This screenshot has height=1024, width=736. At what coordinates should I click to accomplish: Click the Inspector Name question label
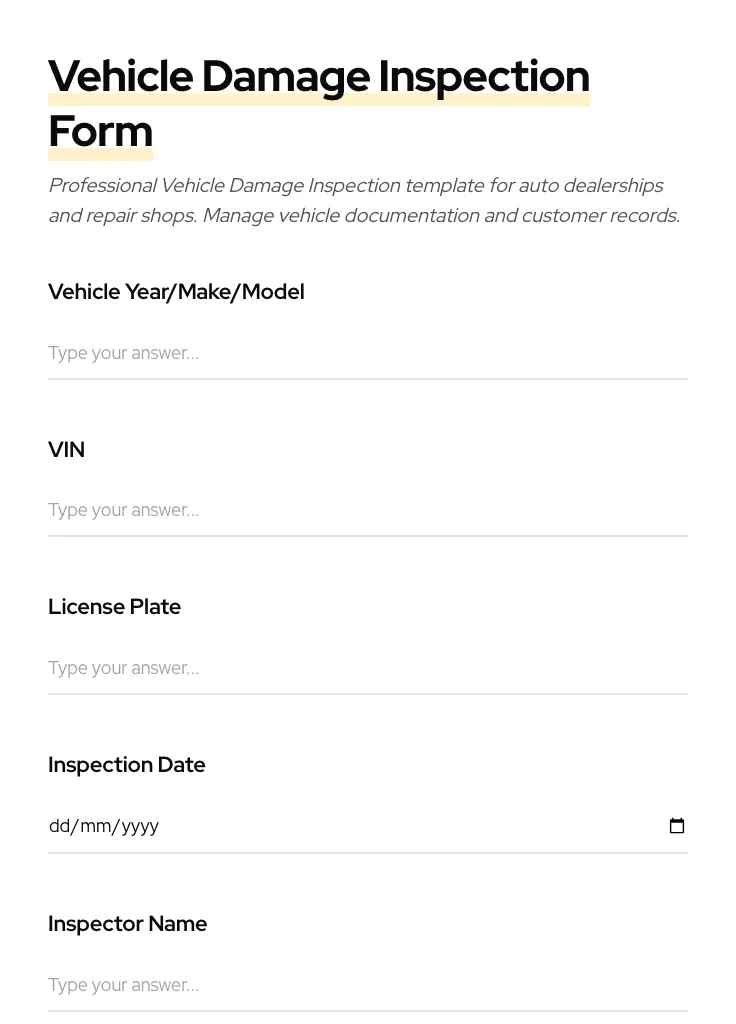tap(127, 923)
